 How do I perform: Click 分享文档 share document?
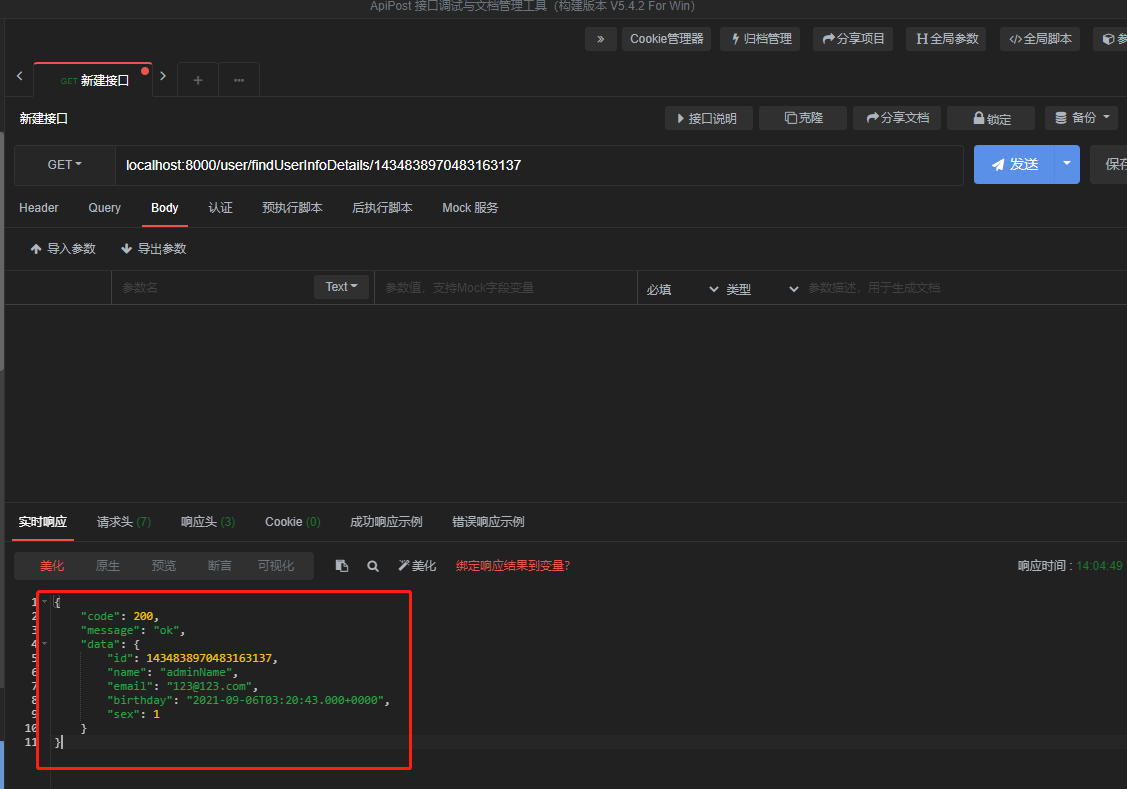tap(898, 118)
